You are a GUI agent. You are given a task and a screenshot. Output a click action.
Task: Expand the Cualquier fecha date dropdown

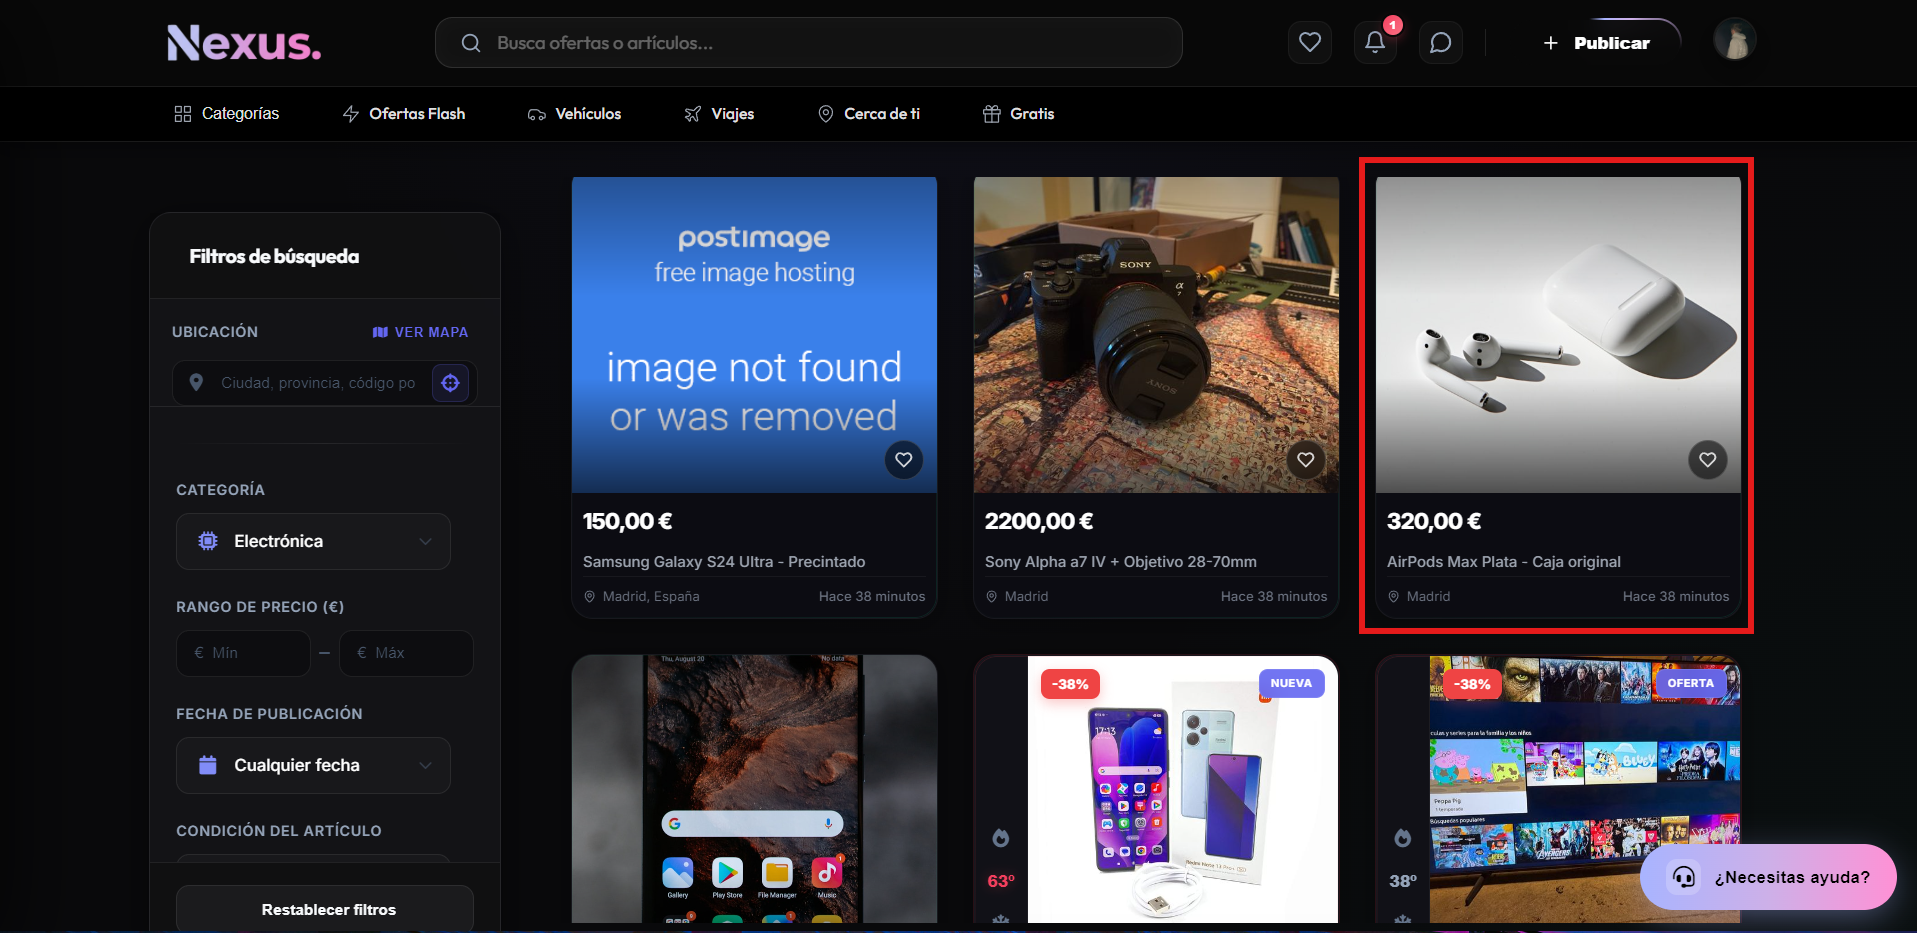[x=313, y=765]
